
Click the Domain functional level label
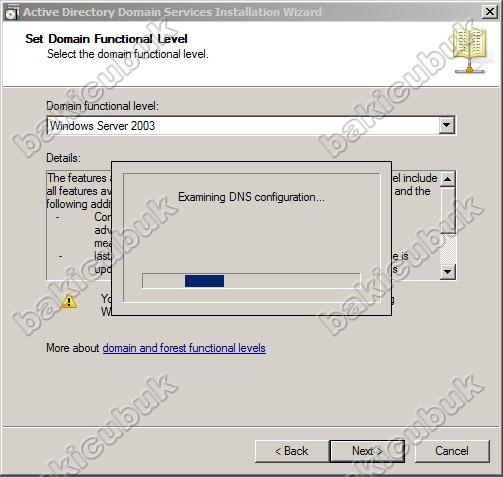[x=103, y=106]
